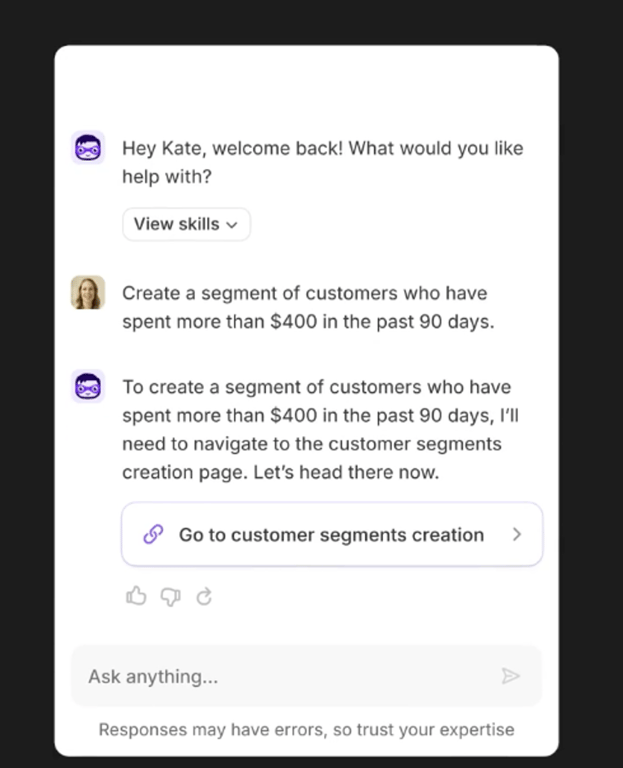Mark the response with thumbs down
This screenshot has height=768, width=623.
click(170, 597)
